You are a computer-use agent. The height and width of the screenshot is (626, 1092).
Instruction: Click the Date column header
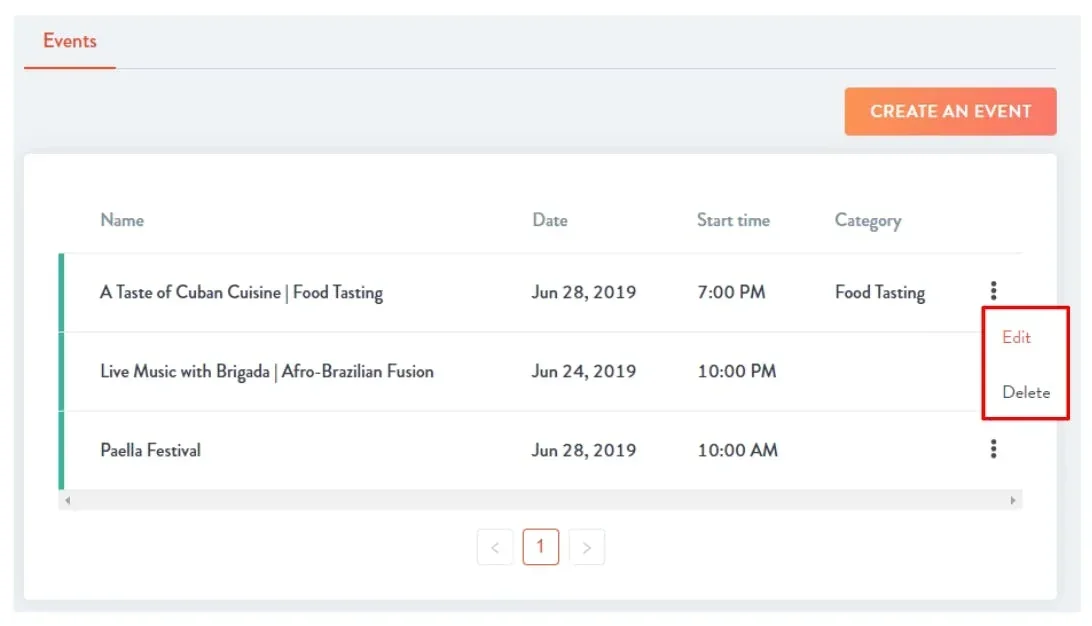tap(549, 220)
